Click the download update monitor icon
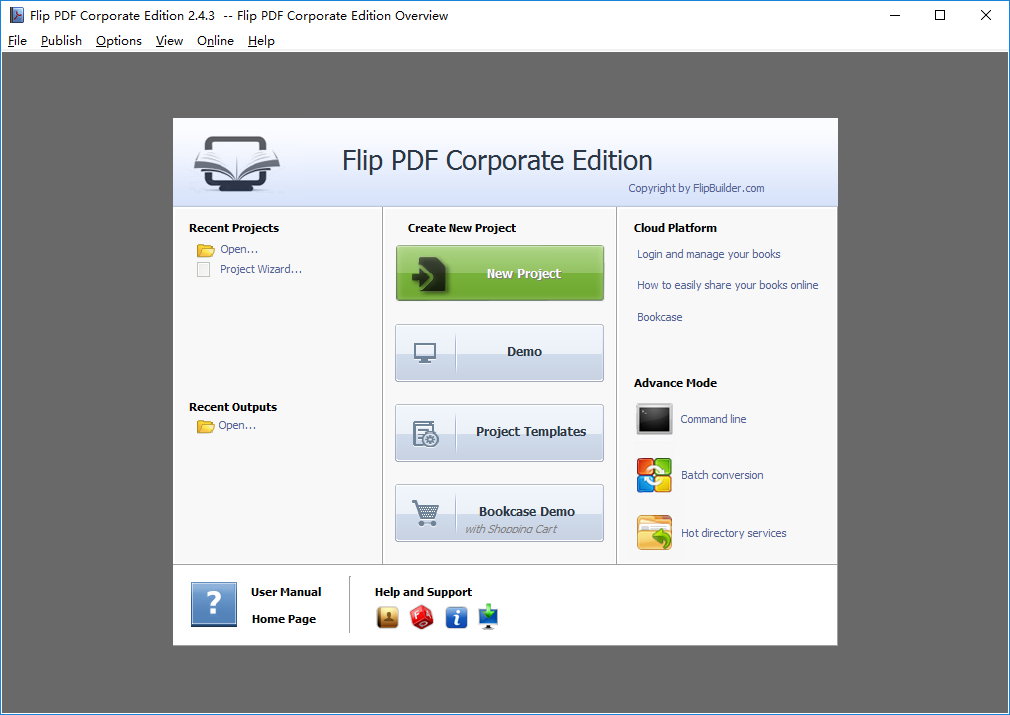Viewport: 1010px width, 715px height. [x=489, y=616]
